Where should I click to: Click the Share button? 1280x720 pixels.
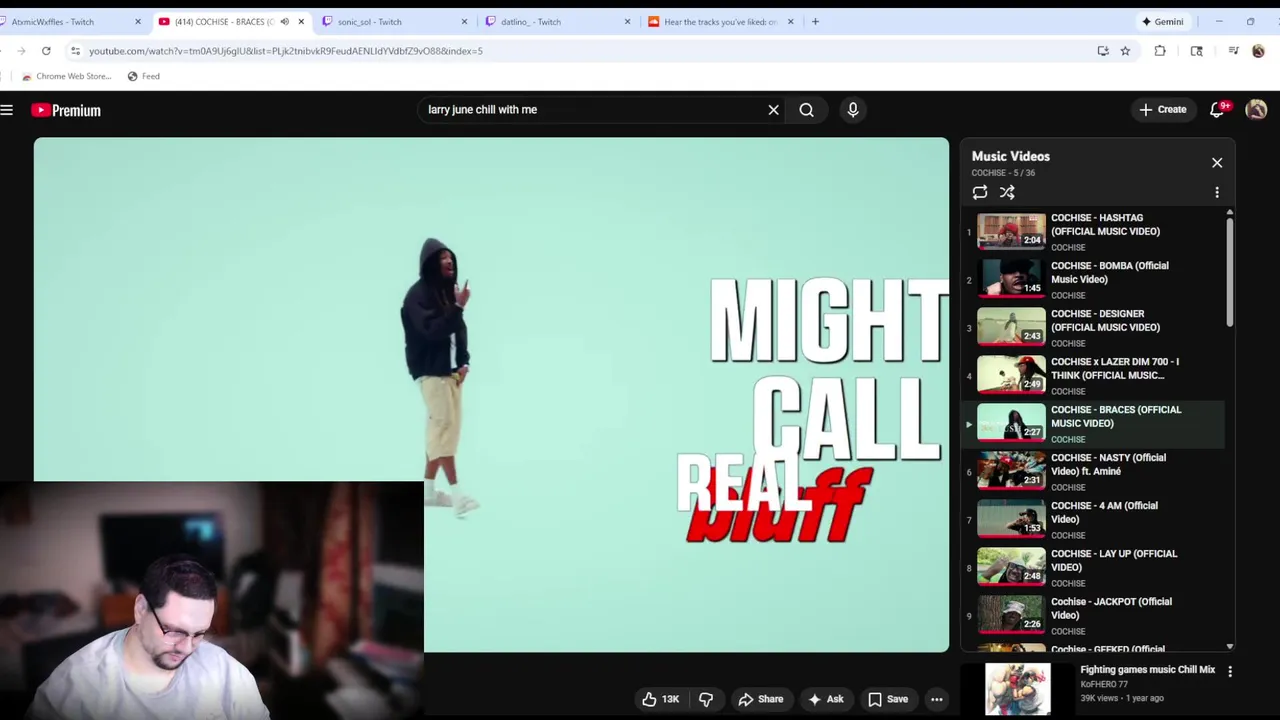tap(760, 699)
